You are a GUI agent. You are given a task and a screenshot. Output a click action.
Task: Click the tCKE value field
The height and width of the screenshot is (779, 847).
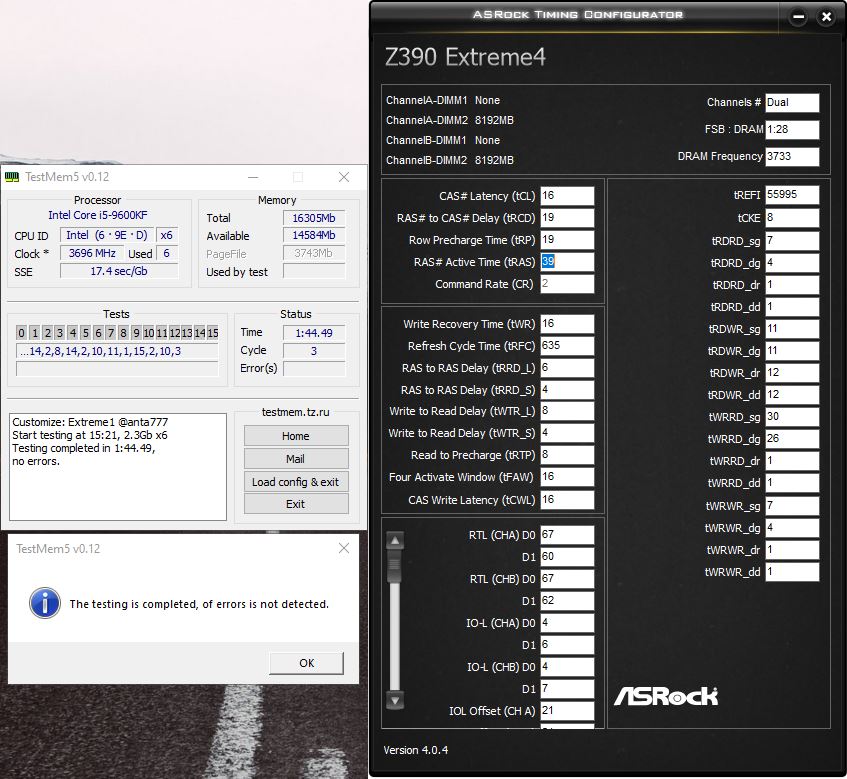(x=792, y=218)
